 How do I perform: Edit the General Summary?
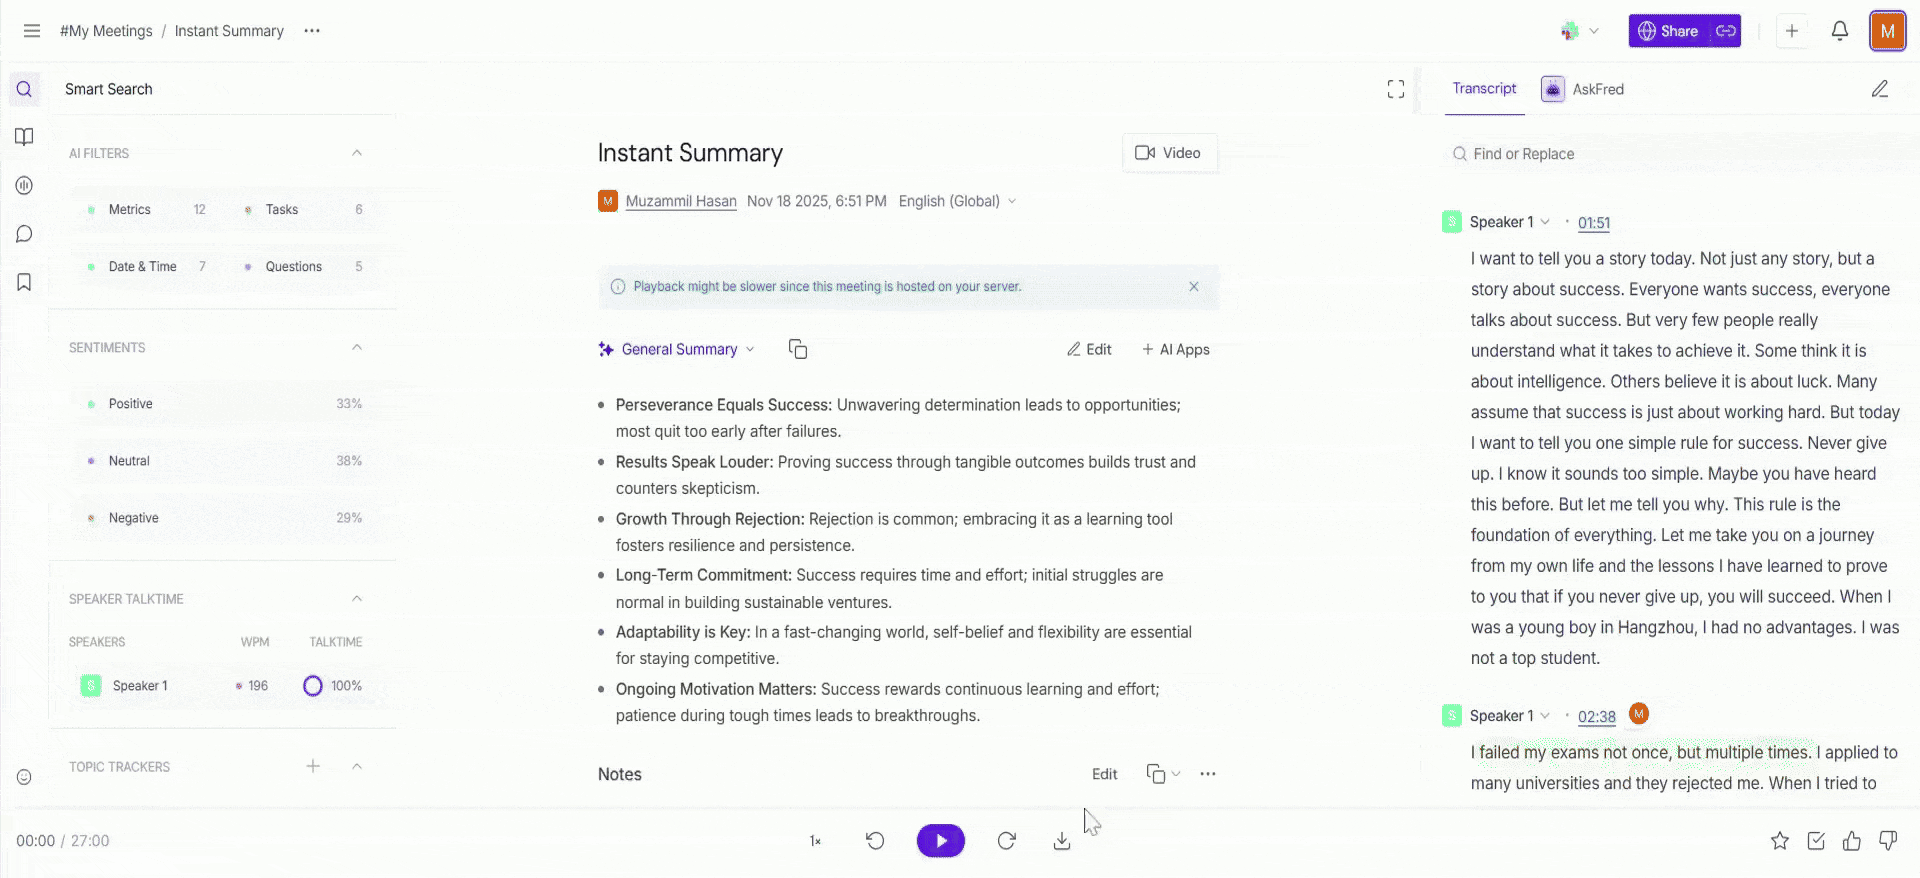point(1089,349)
